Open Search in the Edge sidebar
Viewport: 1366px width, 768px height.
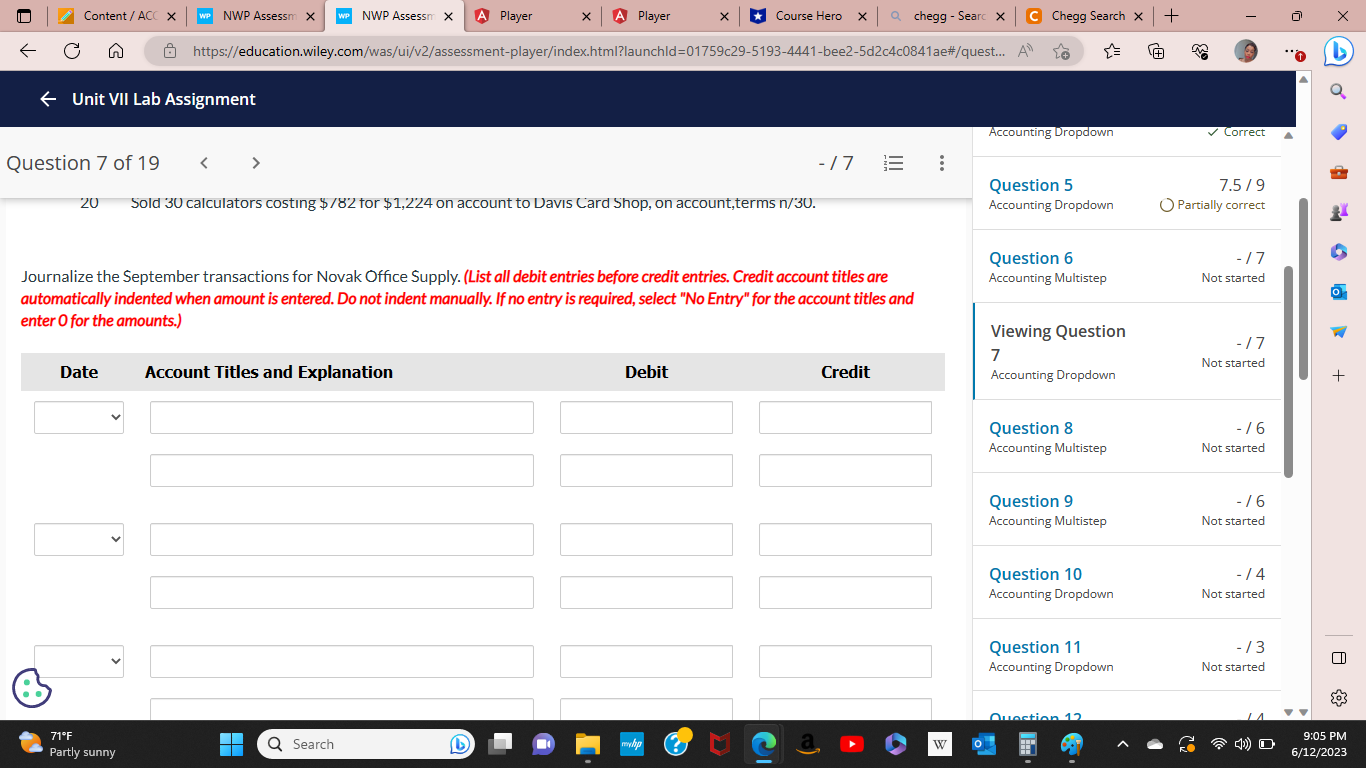click(1340, 92)
